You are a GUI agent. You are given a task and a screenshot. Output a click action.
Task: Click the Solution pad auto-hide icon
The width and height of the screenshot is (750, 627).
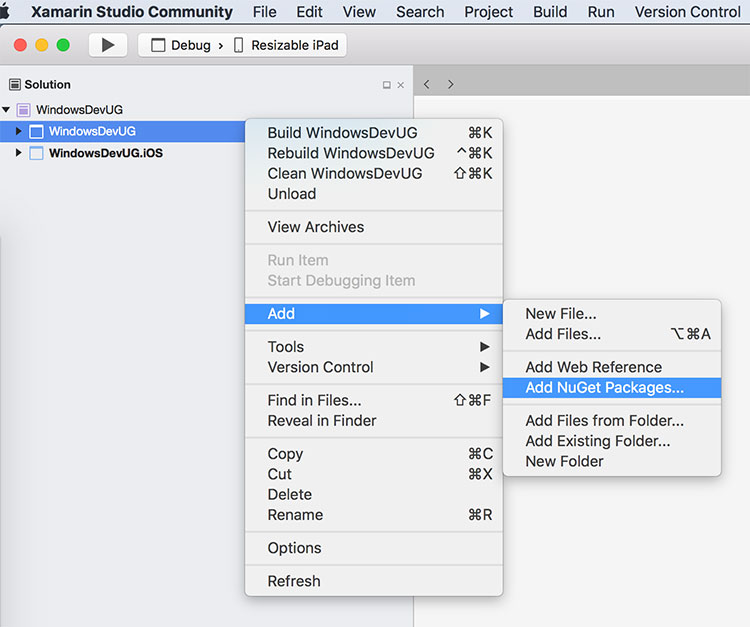click(386, 85)
